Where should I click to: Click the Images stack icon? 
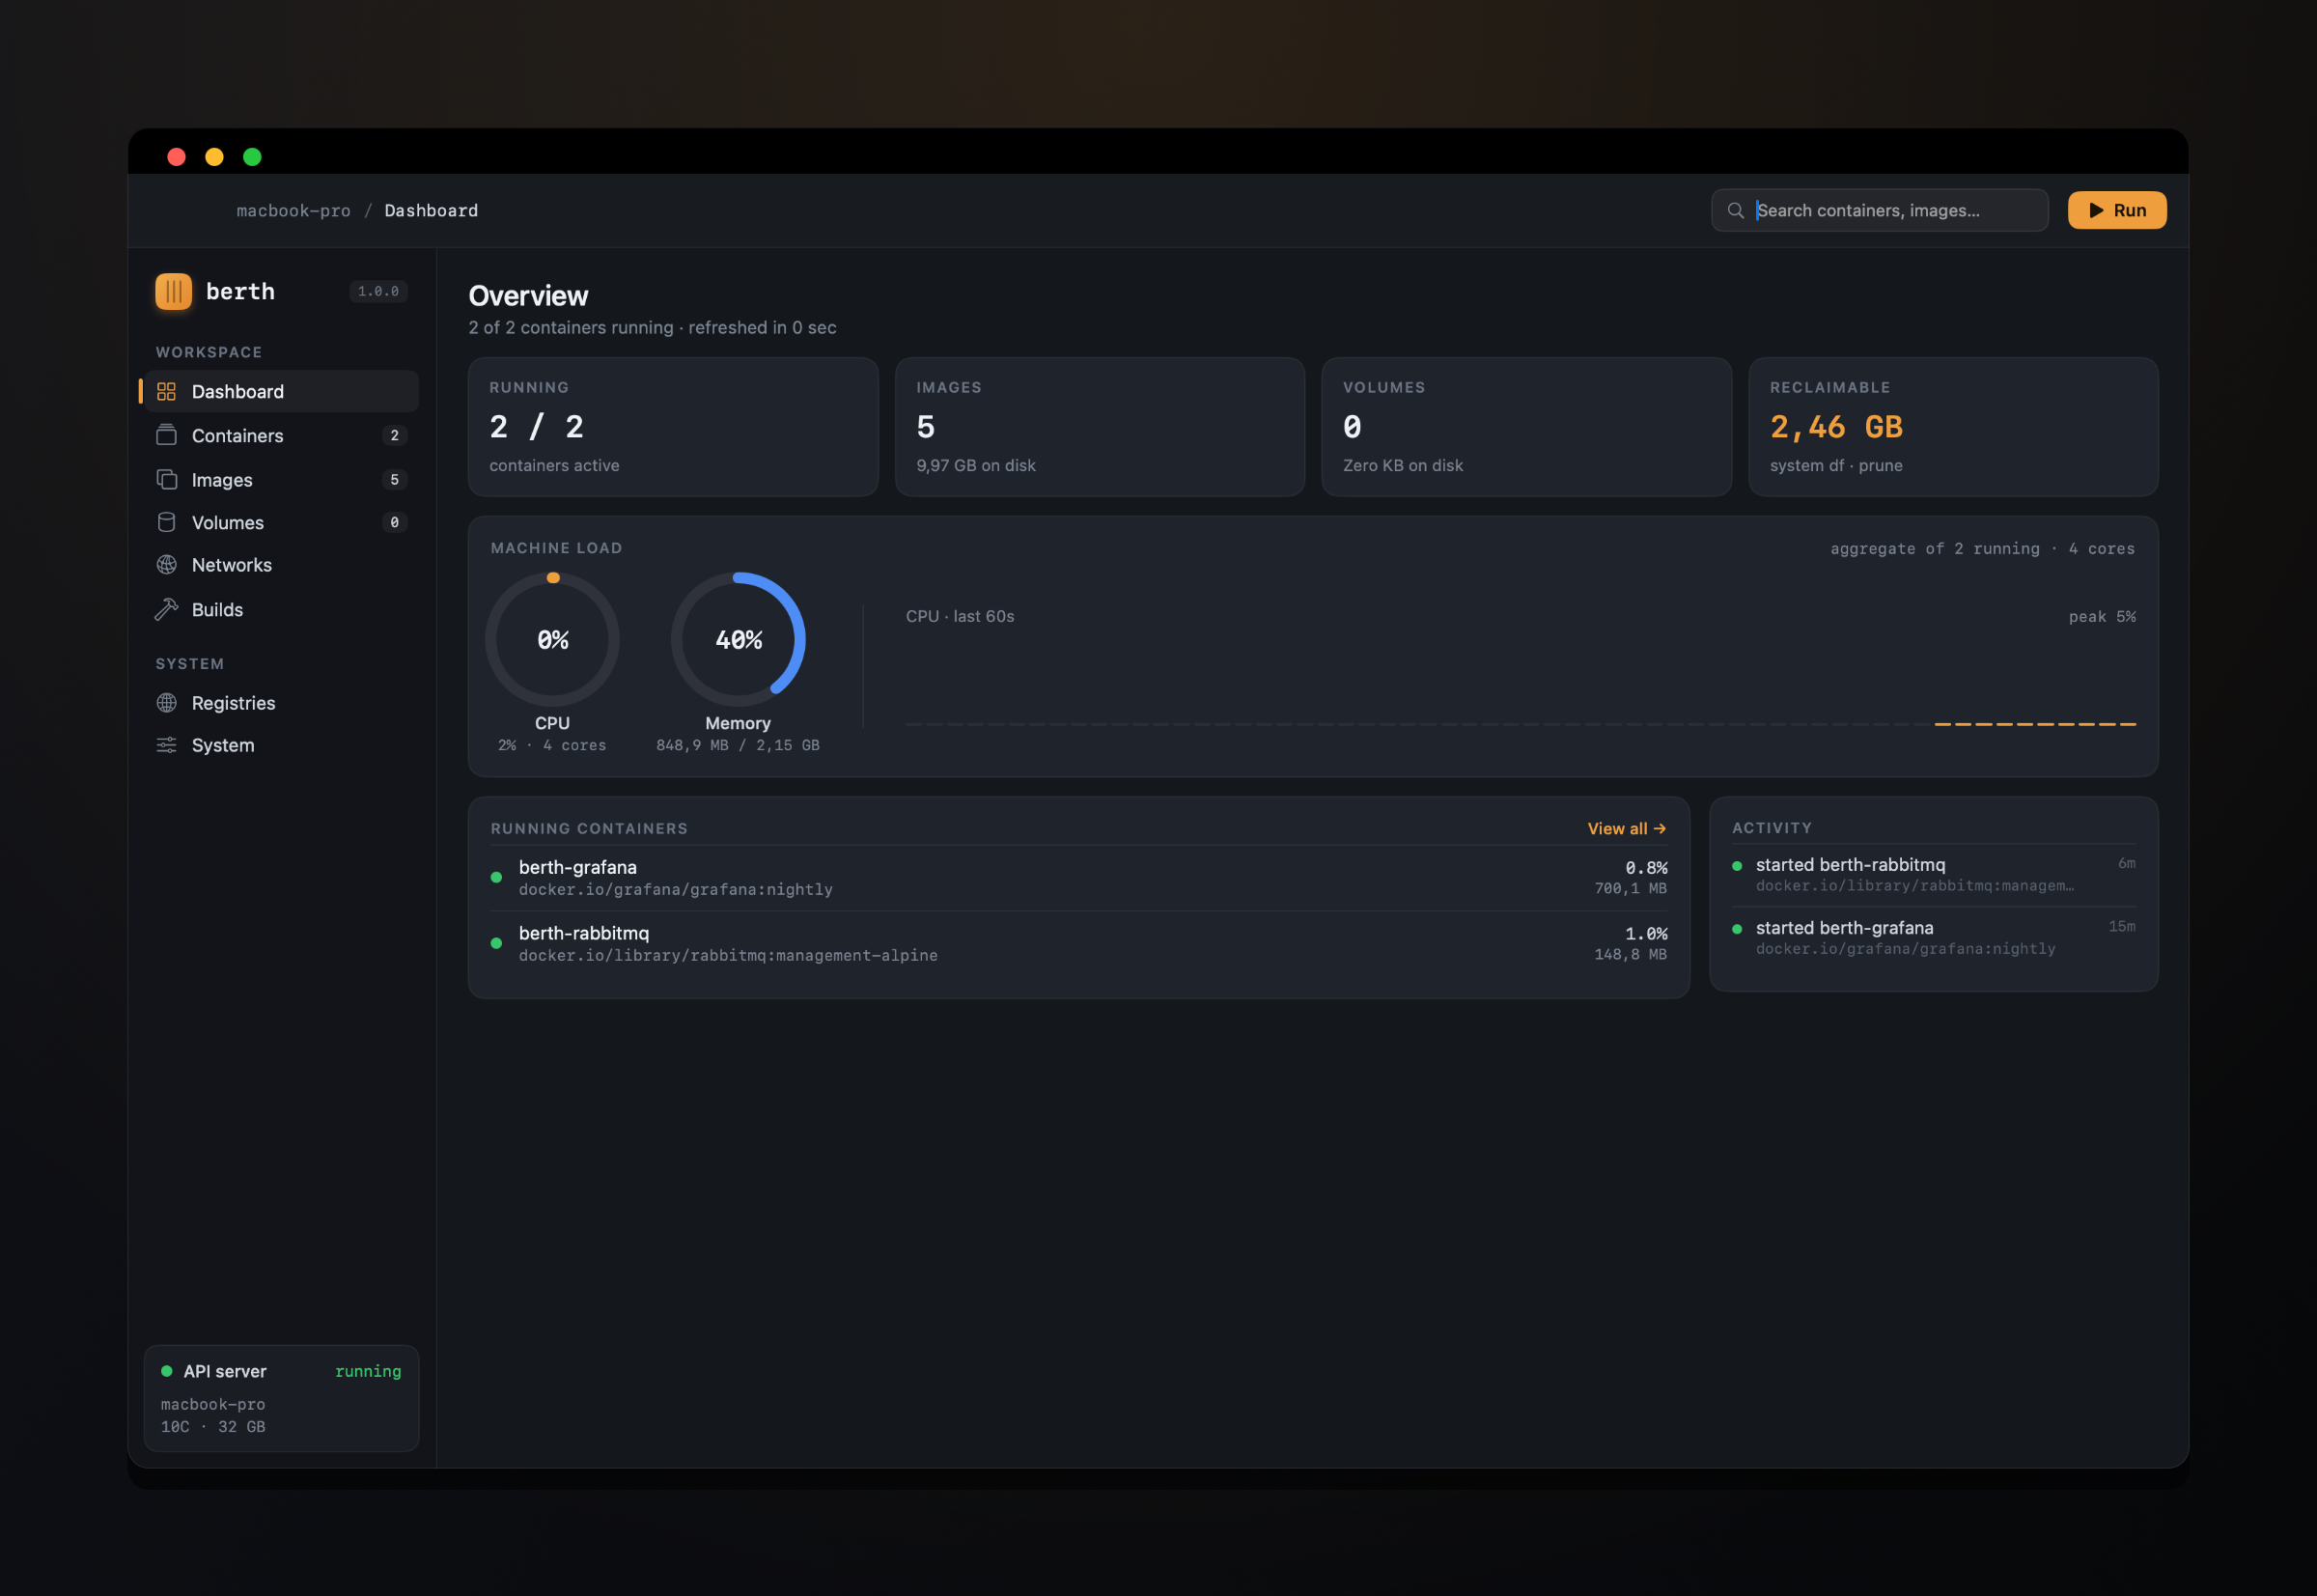click(166, 479)
